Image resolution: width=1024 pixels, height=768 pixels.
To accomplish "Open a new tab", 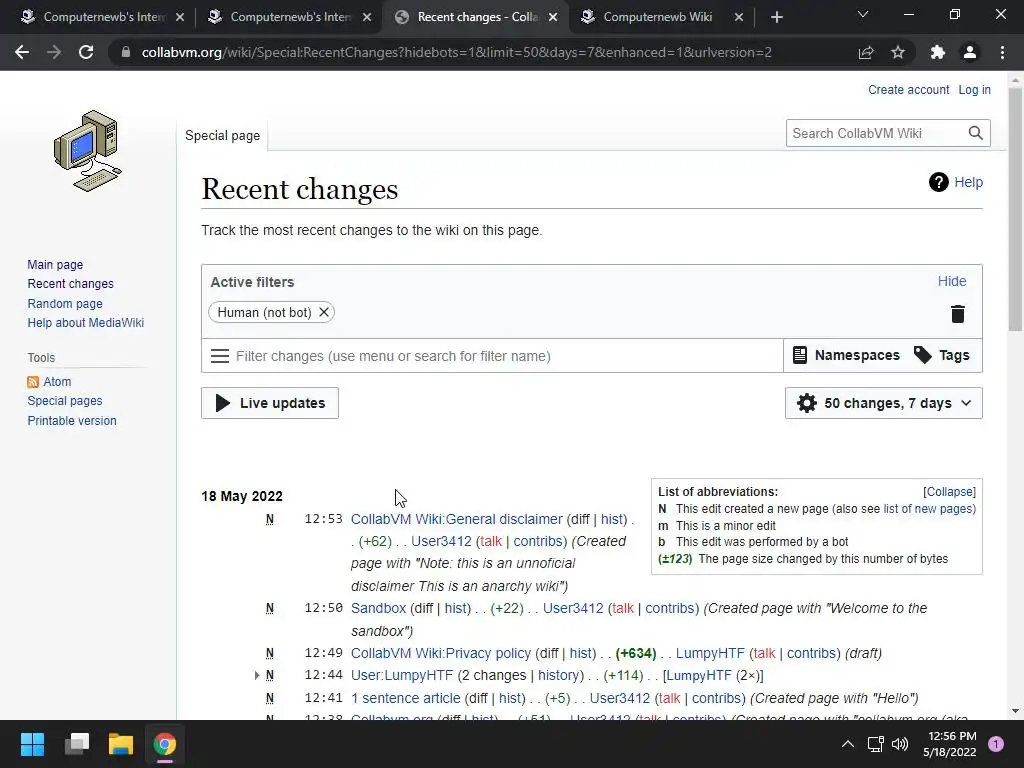I will coord(776,17).
